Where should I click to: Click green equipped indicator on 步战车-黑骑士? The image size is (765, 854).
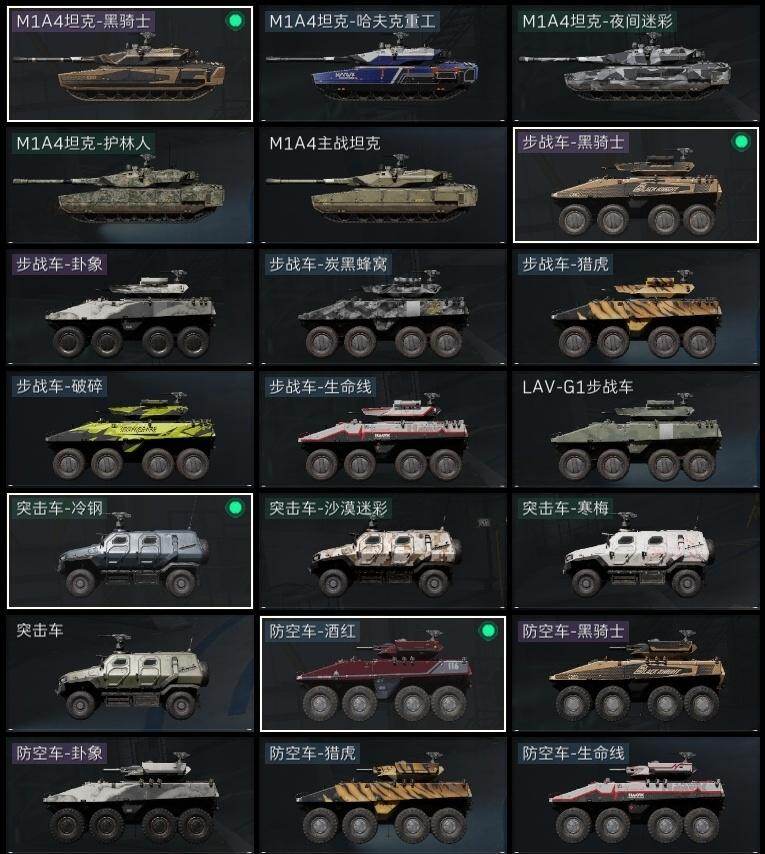[x=741, y=142]
